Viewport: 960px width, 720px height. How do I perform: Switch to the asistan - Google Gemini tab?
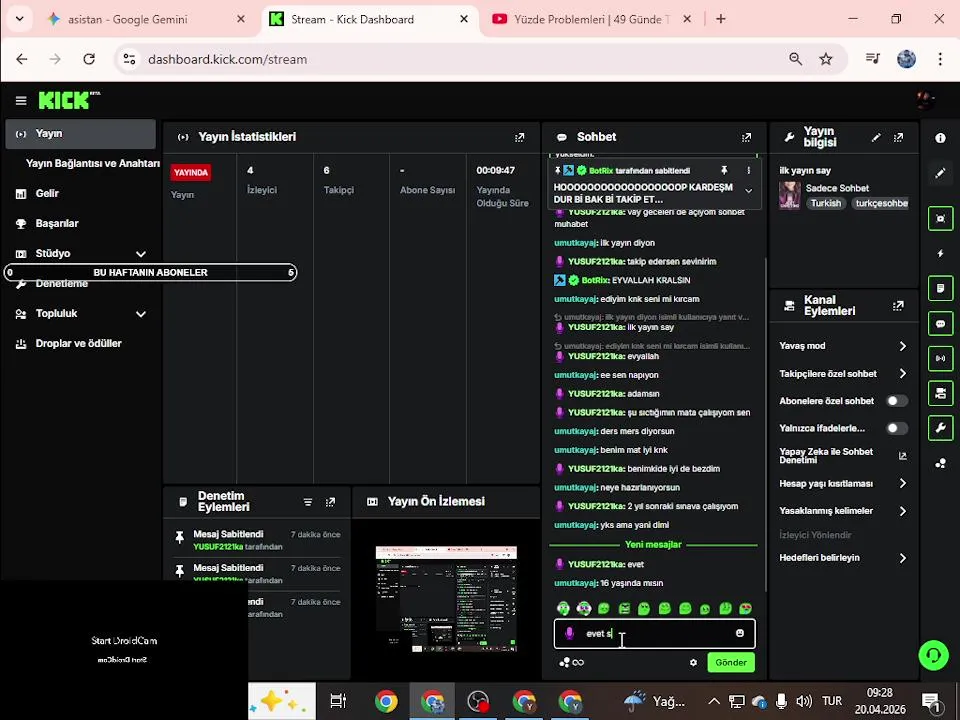(127, 20)
